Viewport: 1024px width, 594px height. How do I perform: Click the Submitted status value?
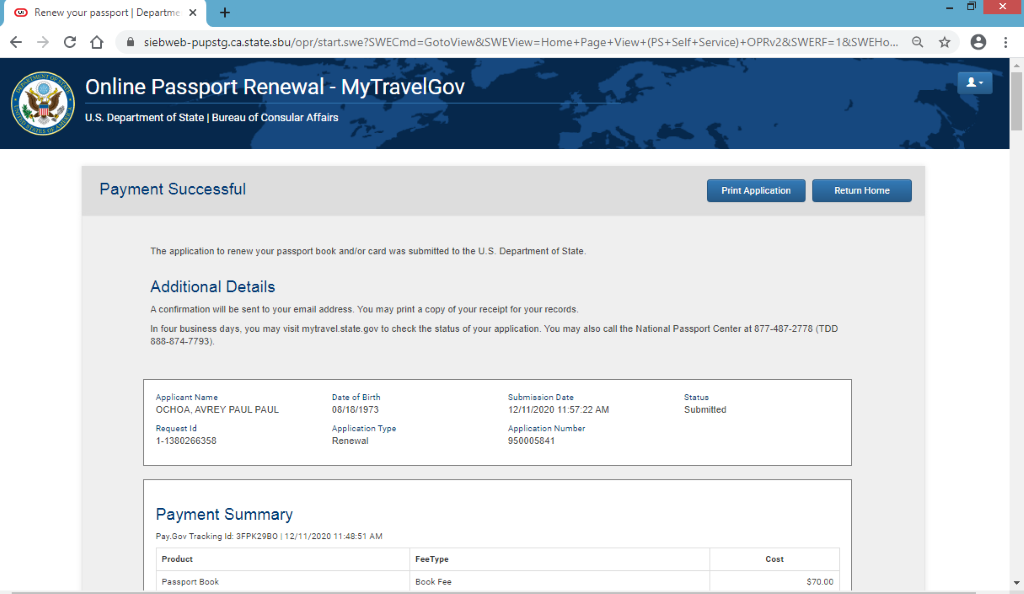[705, 410]
